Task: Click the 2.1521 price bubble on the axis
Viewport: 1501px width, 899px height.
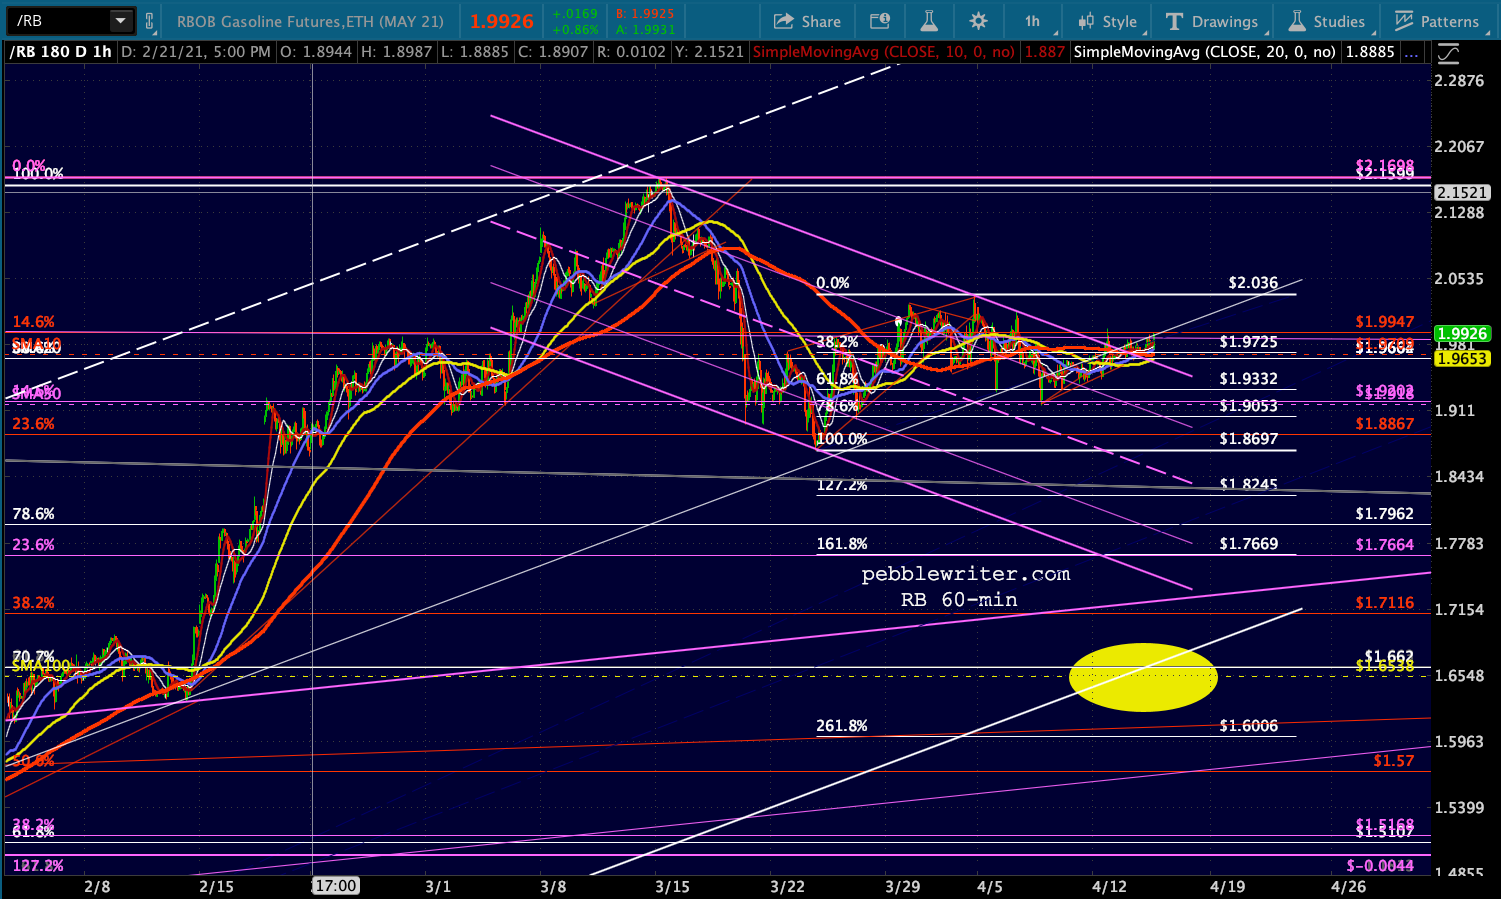Action: coord(1462,192)
